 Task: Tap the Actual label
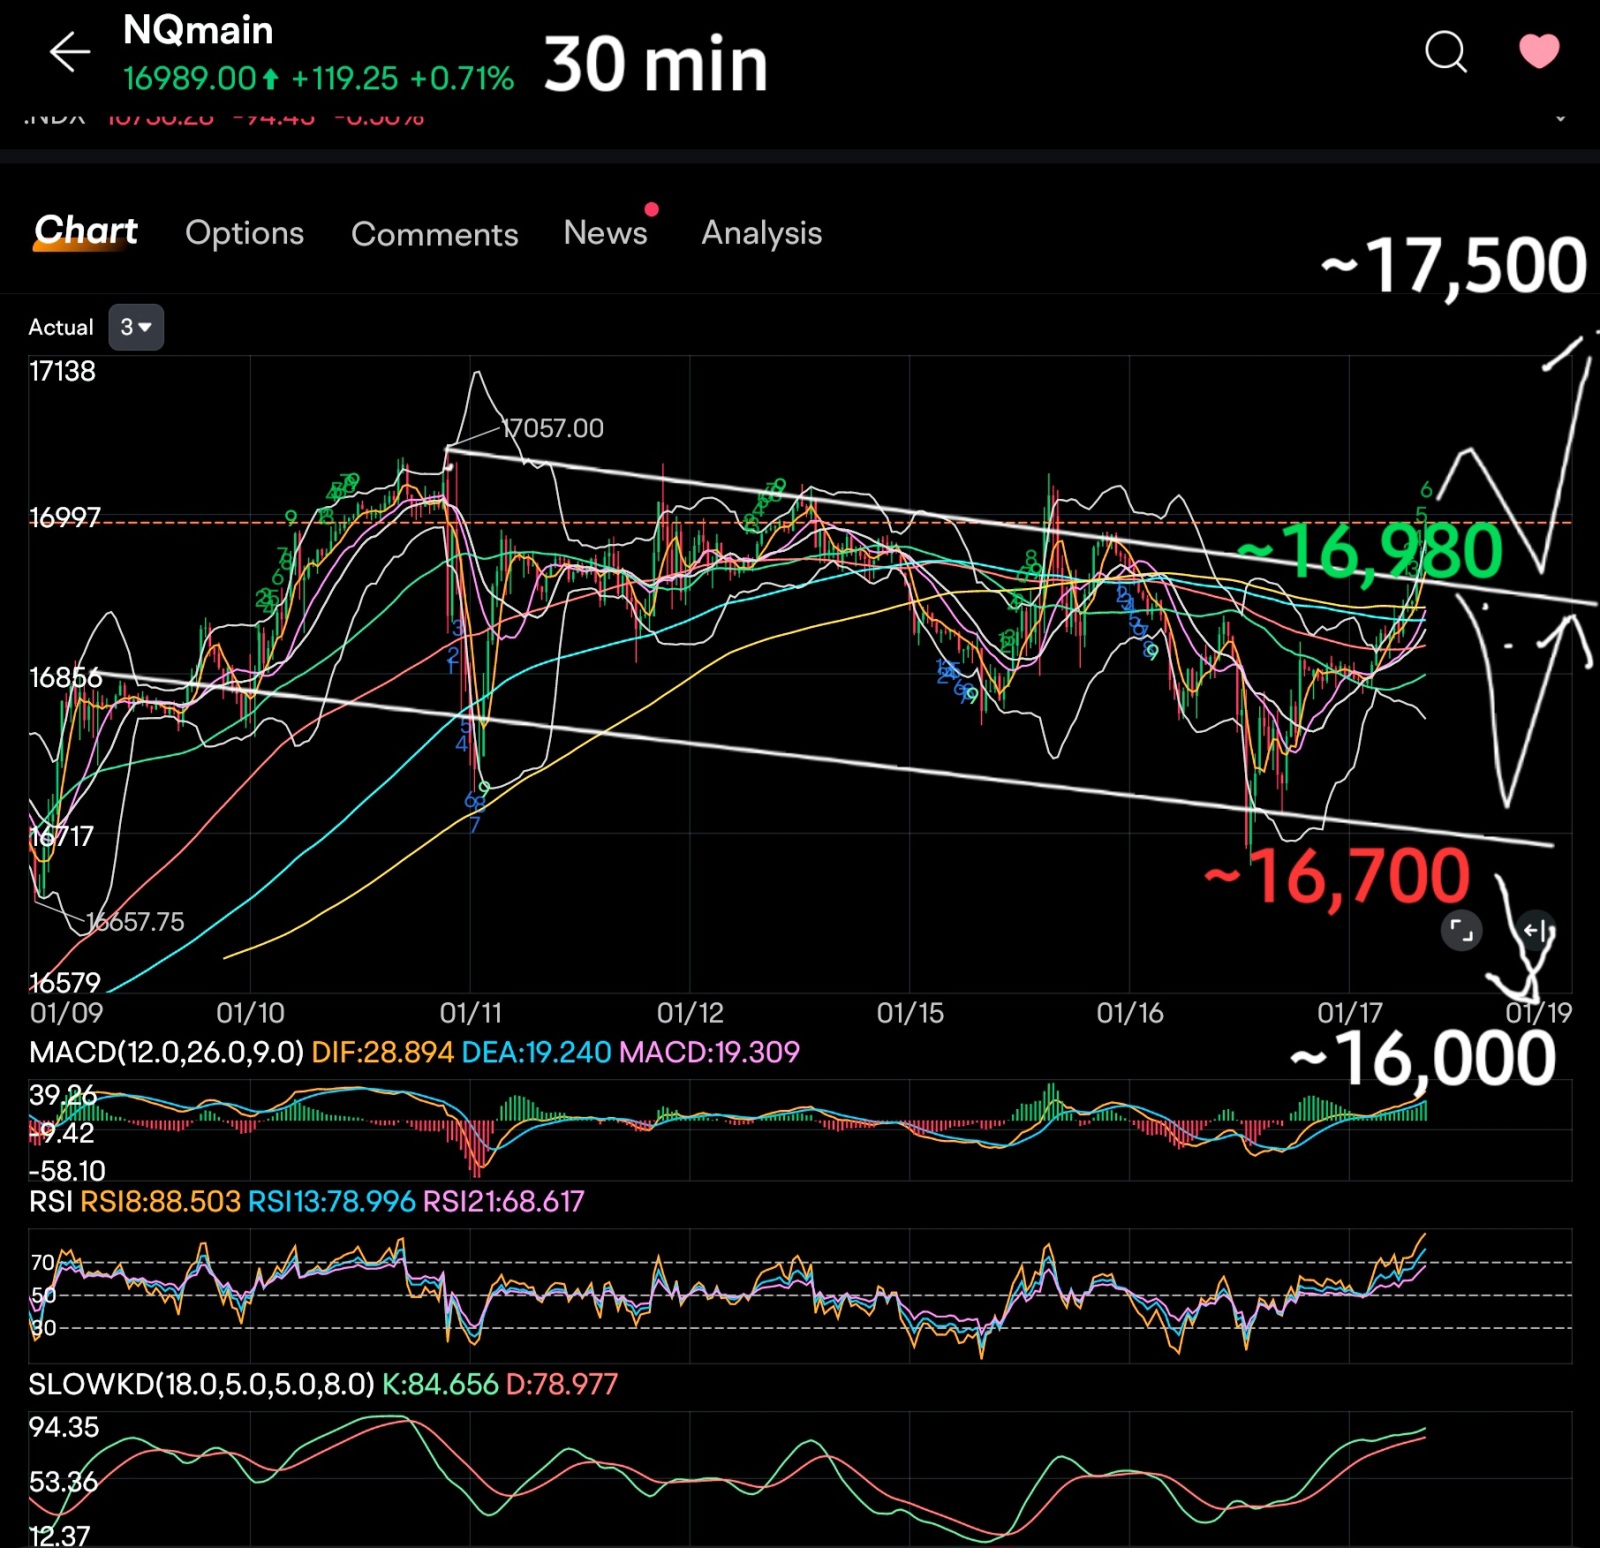coord(60,327)
